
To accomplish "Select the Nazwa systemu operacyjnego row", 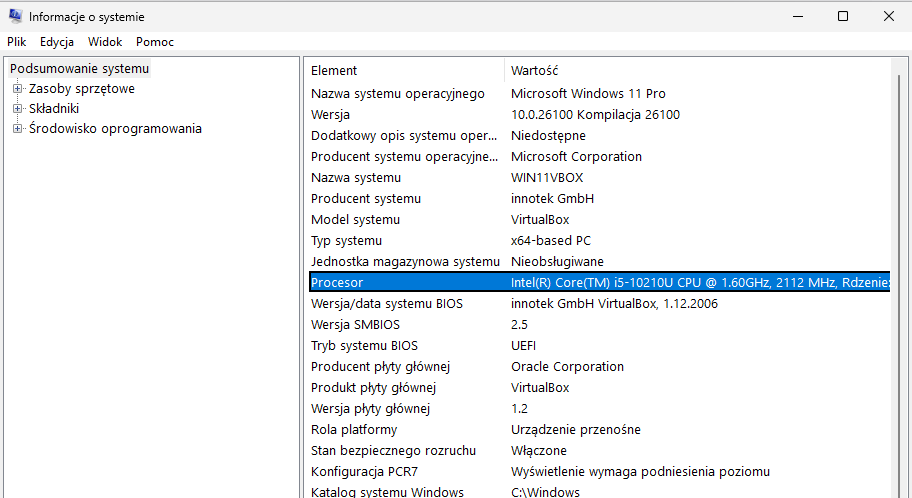I will (x=600, y=94).
